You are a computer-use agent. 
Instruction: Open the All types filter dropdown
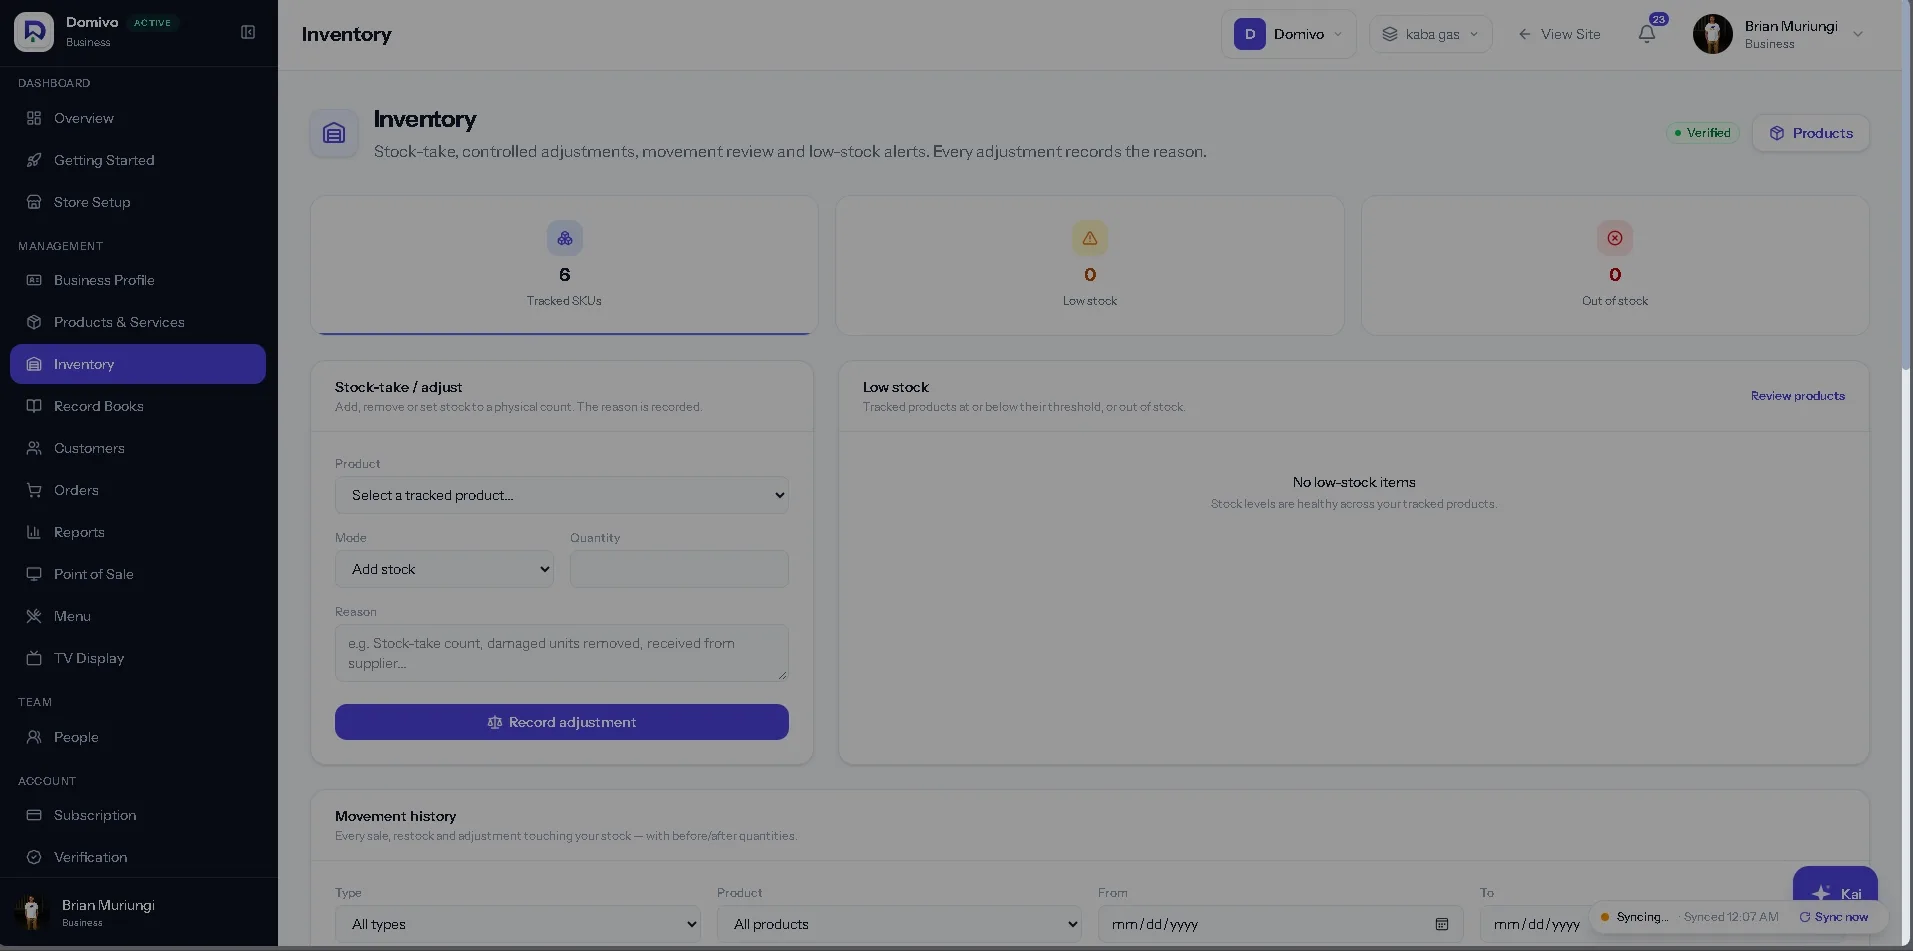tap(518, 924)
